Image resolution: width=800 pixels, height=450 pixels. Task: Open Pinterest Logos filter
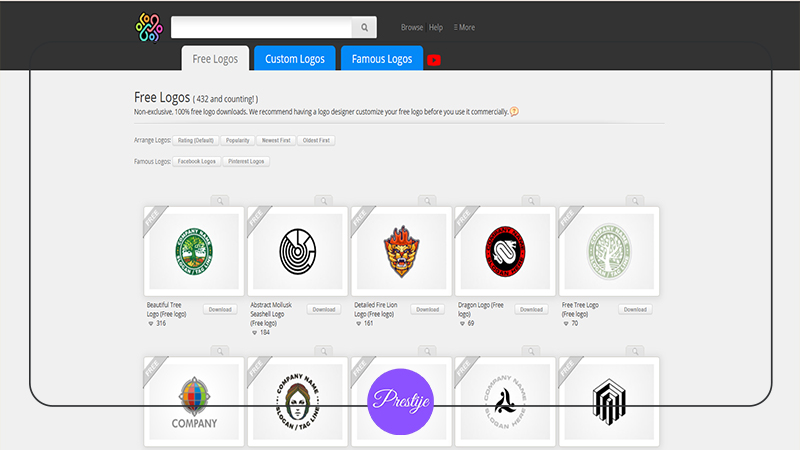246,161
